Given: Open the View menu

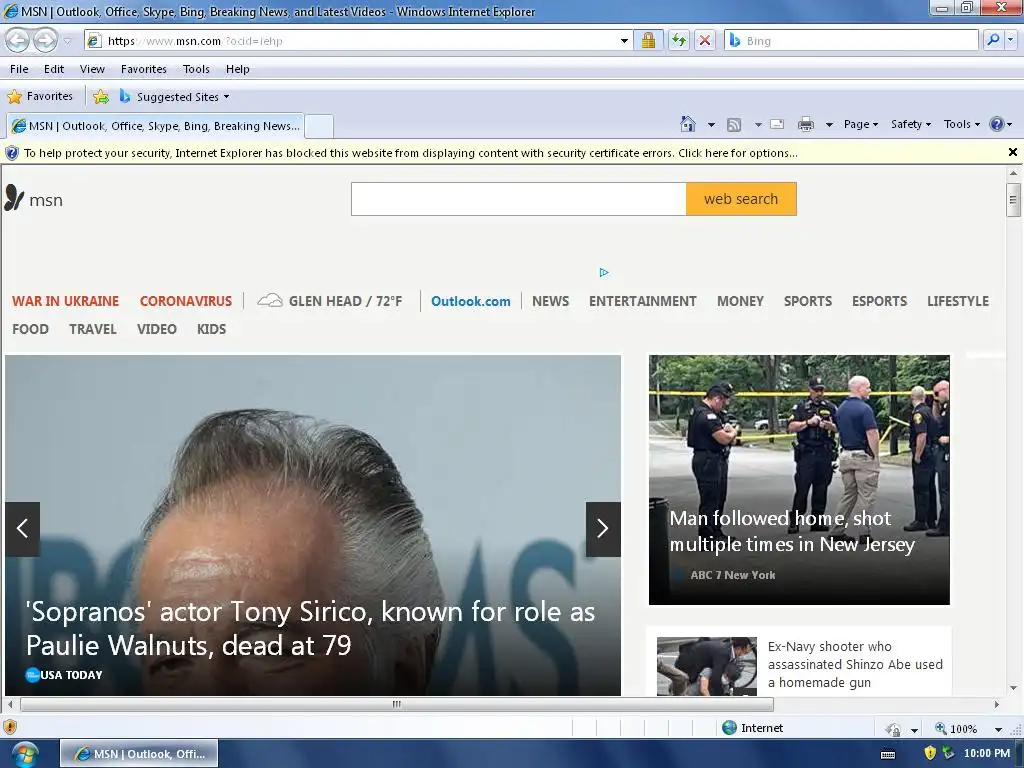Looking at the screenshot, I should click(x=92, y=69).
